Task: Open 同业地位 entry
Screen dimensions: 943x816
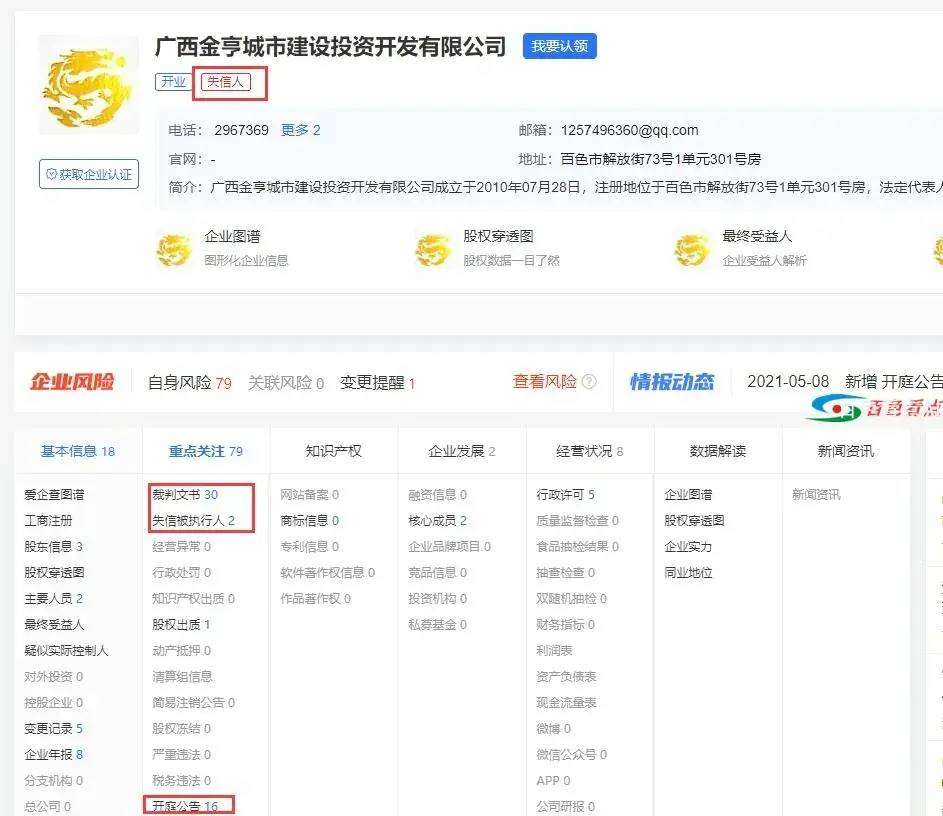Action: 688,572
